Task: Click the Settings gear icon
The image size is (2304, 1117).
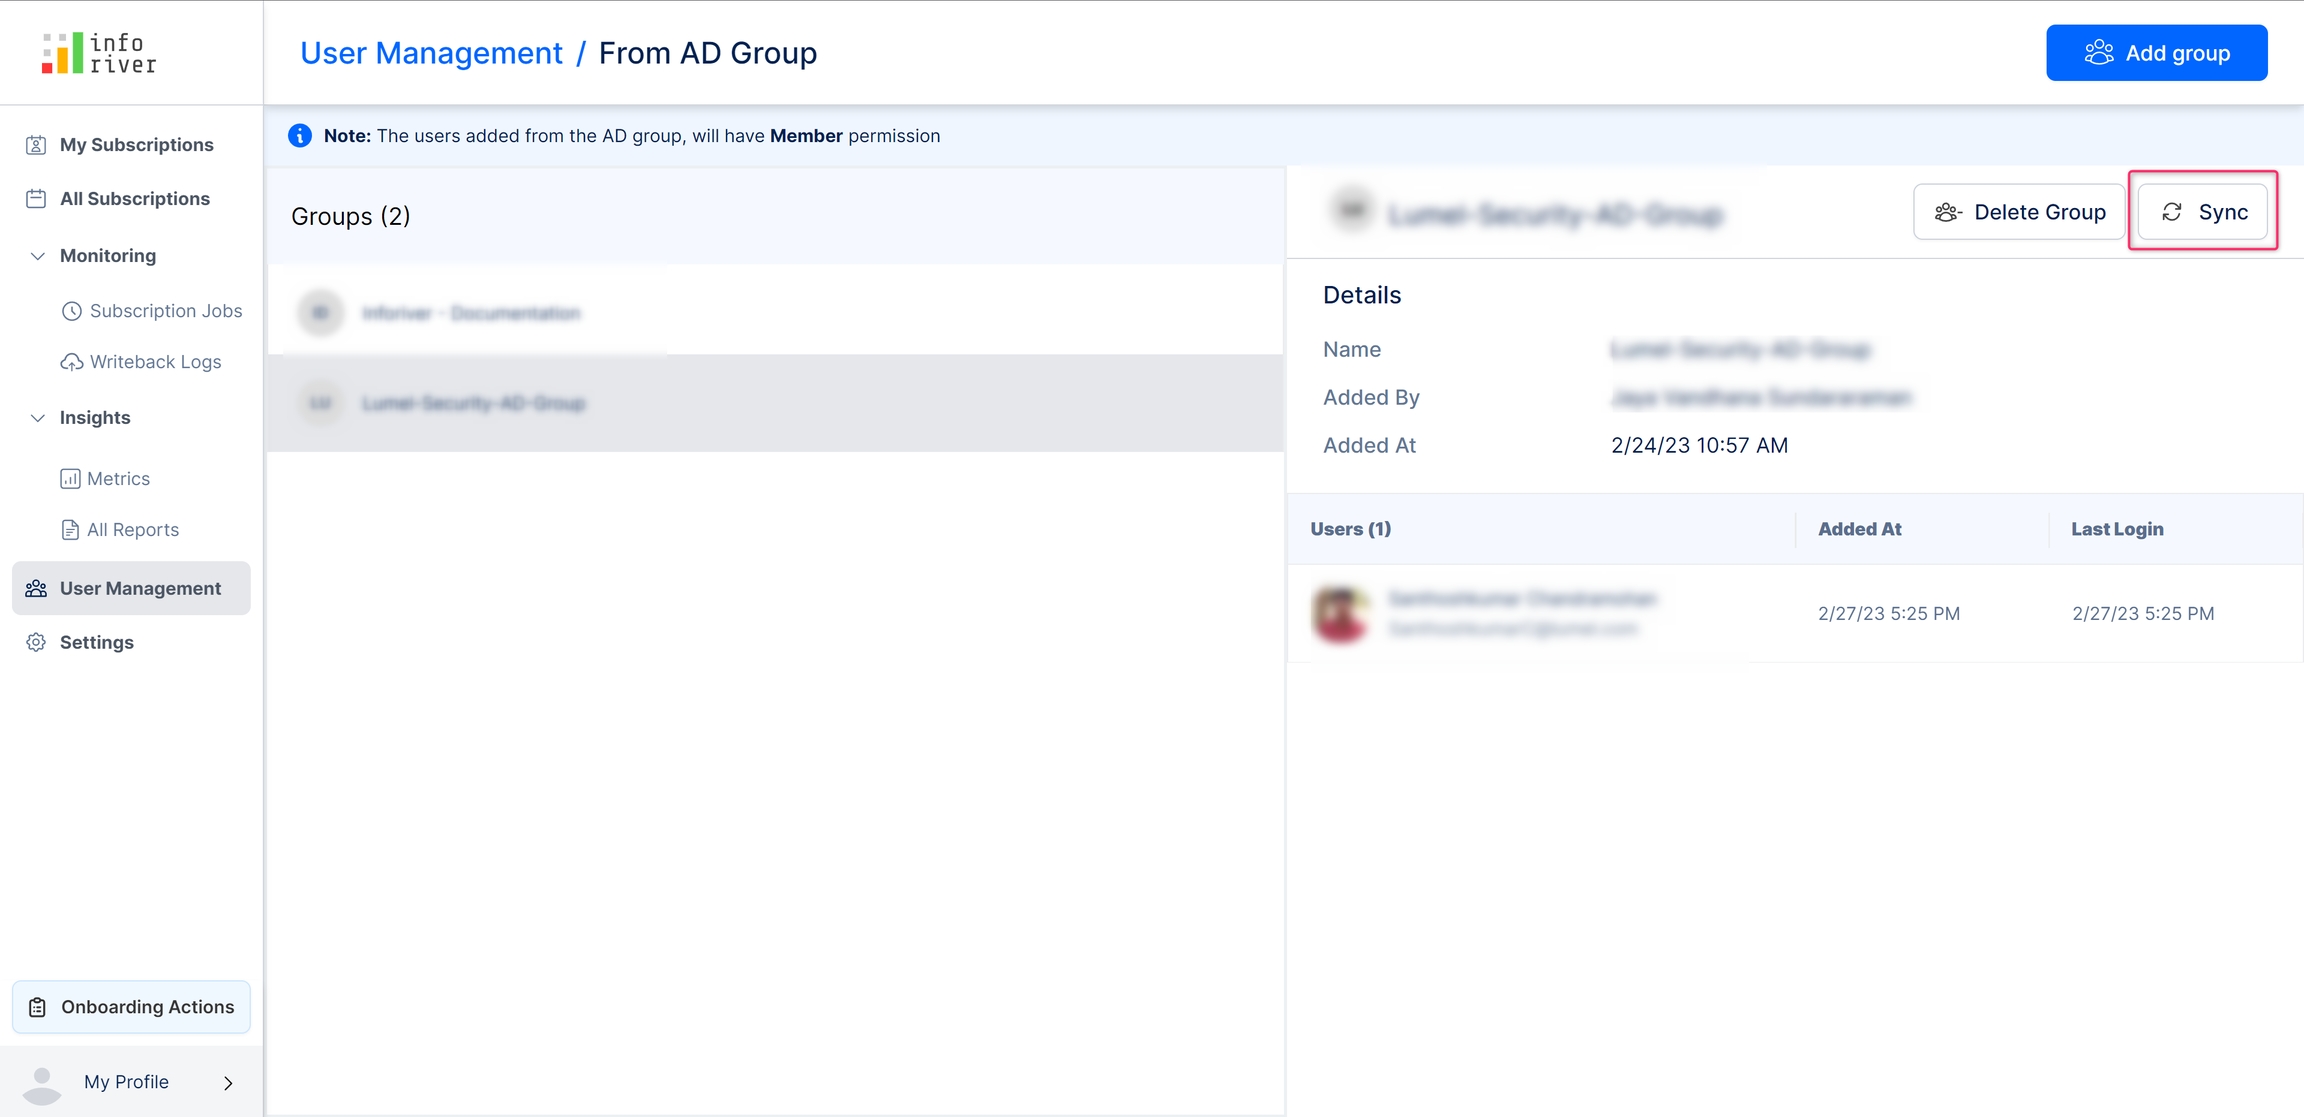Action: [x=36, y=643]
